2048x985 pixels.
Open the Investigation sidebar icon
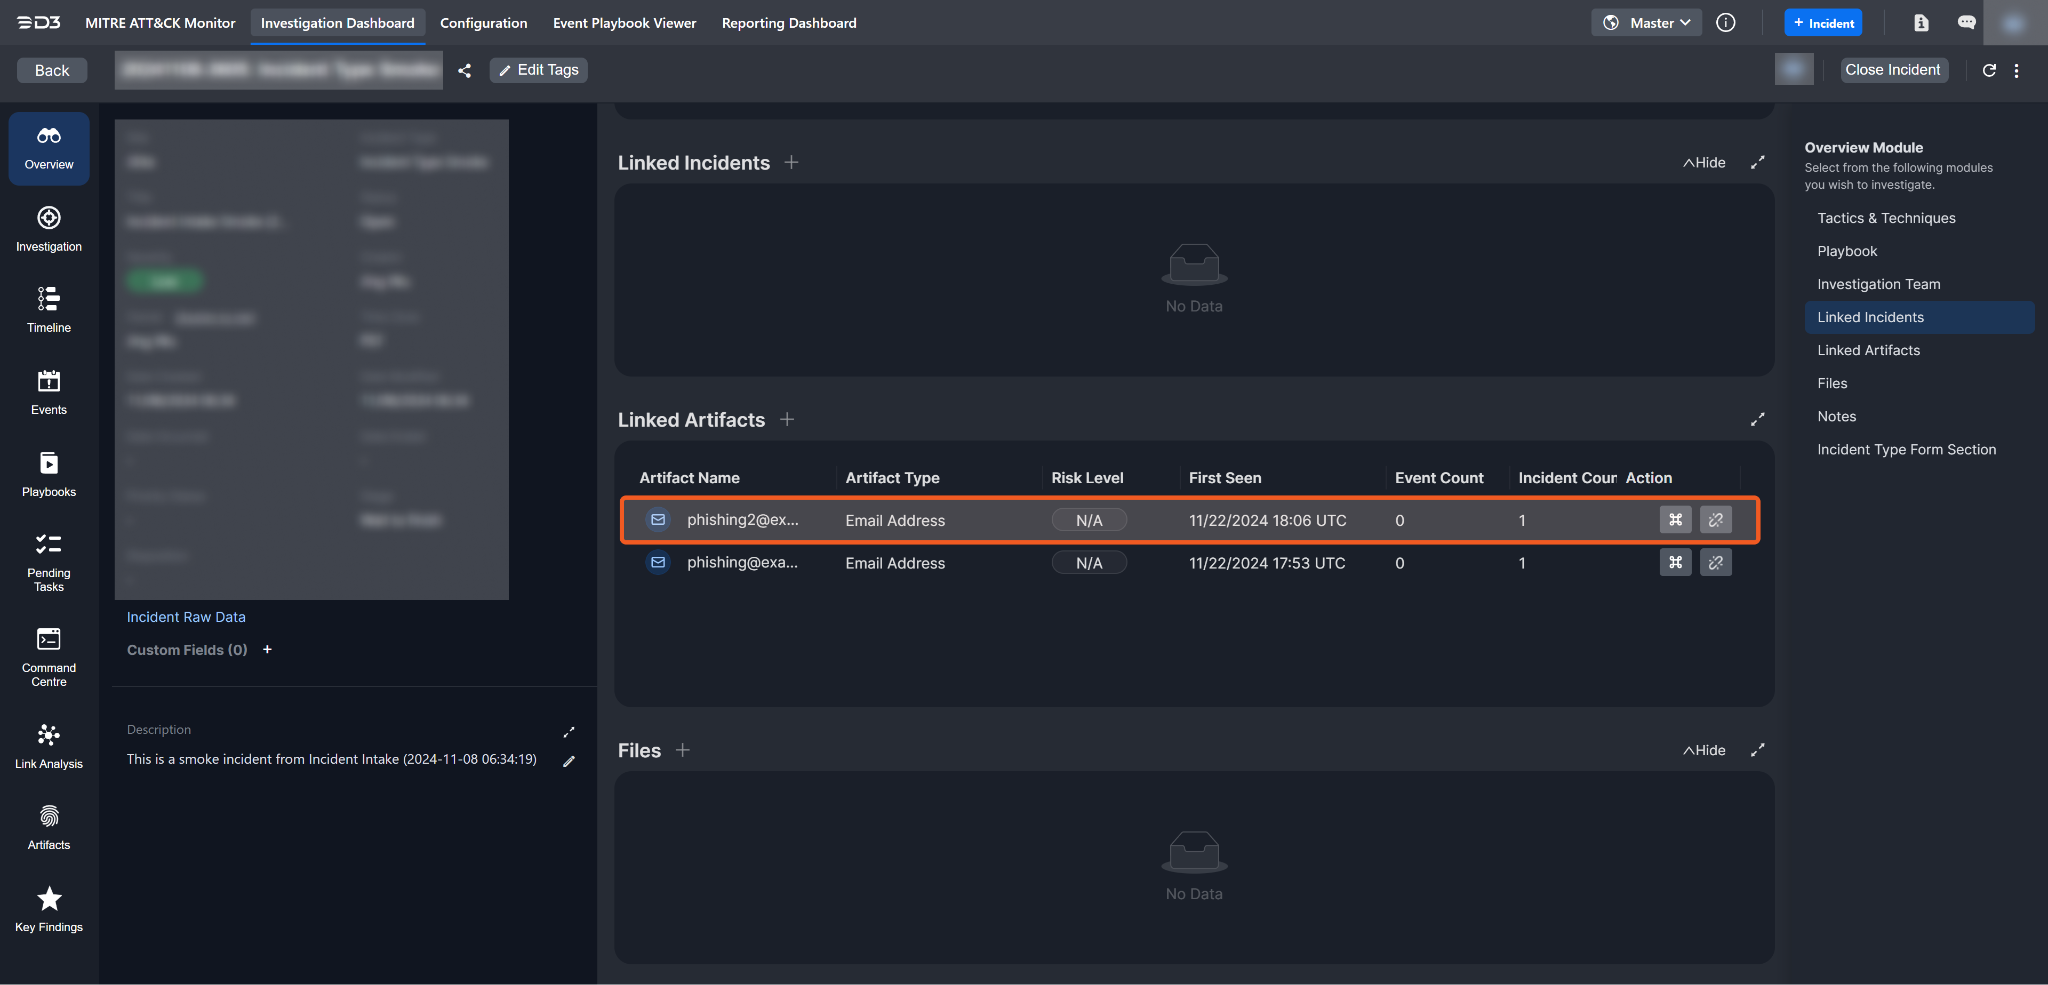[x=49, y=229]
